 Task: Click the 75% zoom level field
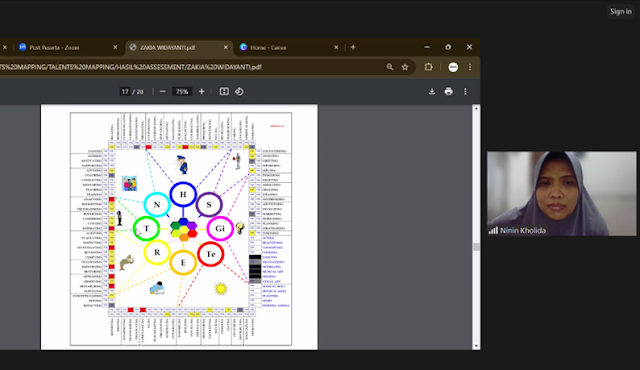(182, 91)
